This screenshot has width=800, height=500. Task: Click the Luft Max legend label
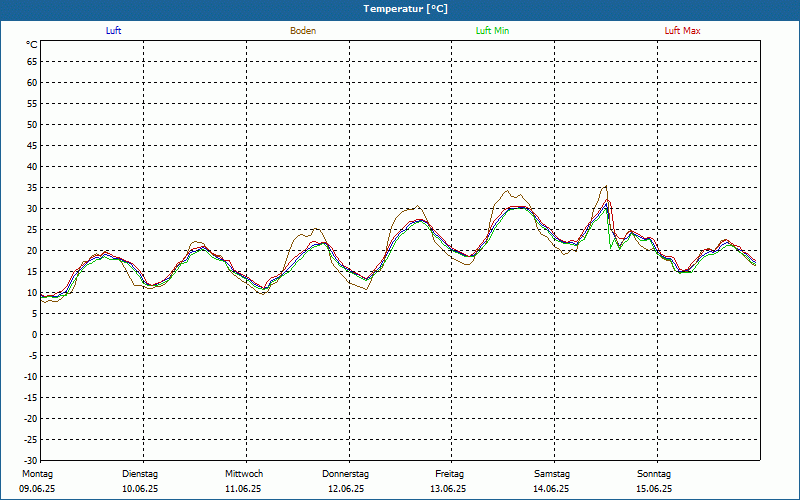[x=682, y=31]
